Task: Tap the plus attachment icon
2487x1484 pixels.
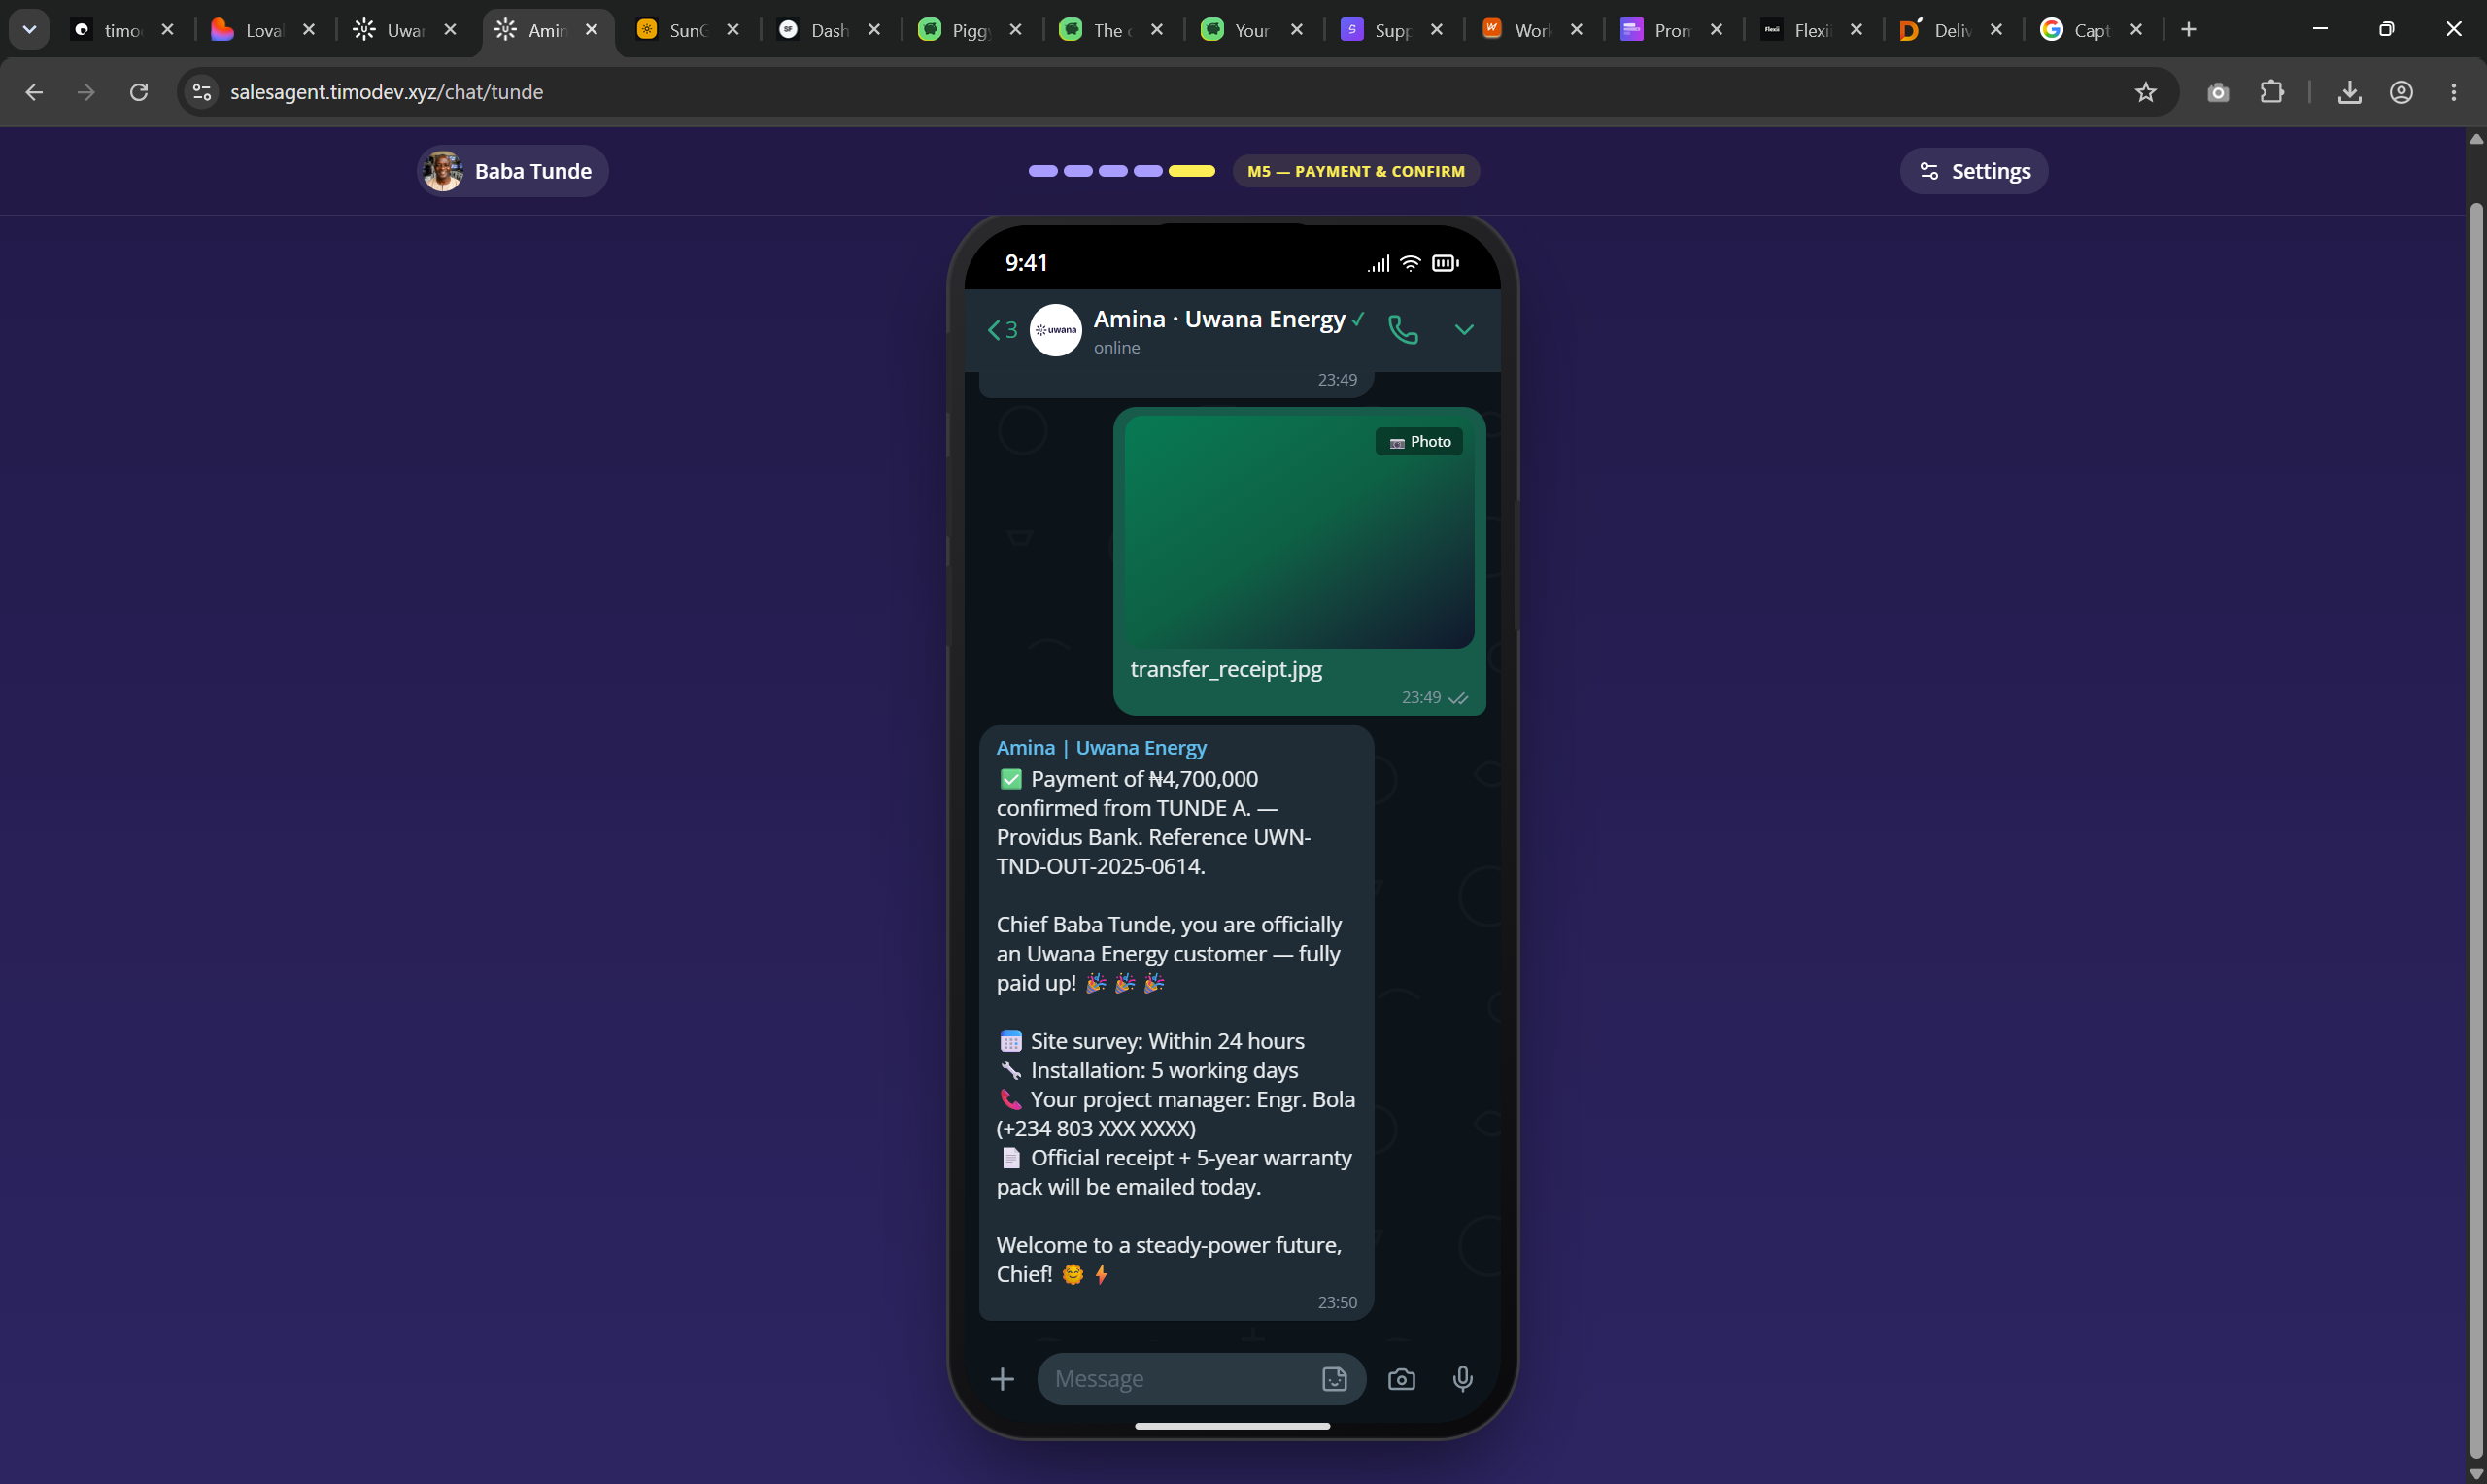Action: (x=1002, y=1379)
